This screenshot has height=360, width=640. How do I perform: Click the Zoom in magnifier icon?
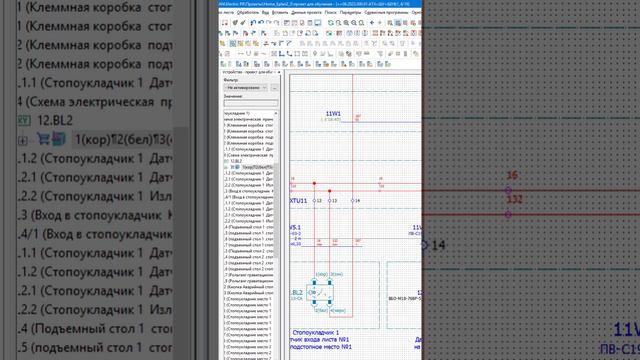(346, 22)
